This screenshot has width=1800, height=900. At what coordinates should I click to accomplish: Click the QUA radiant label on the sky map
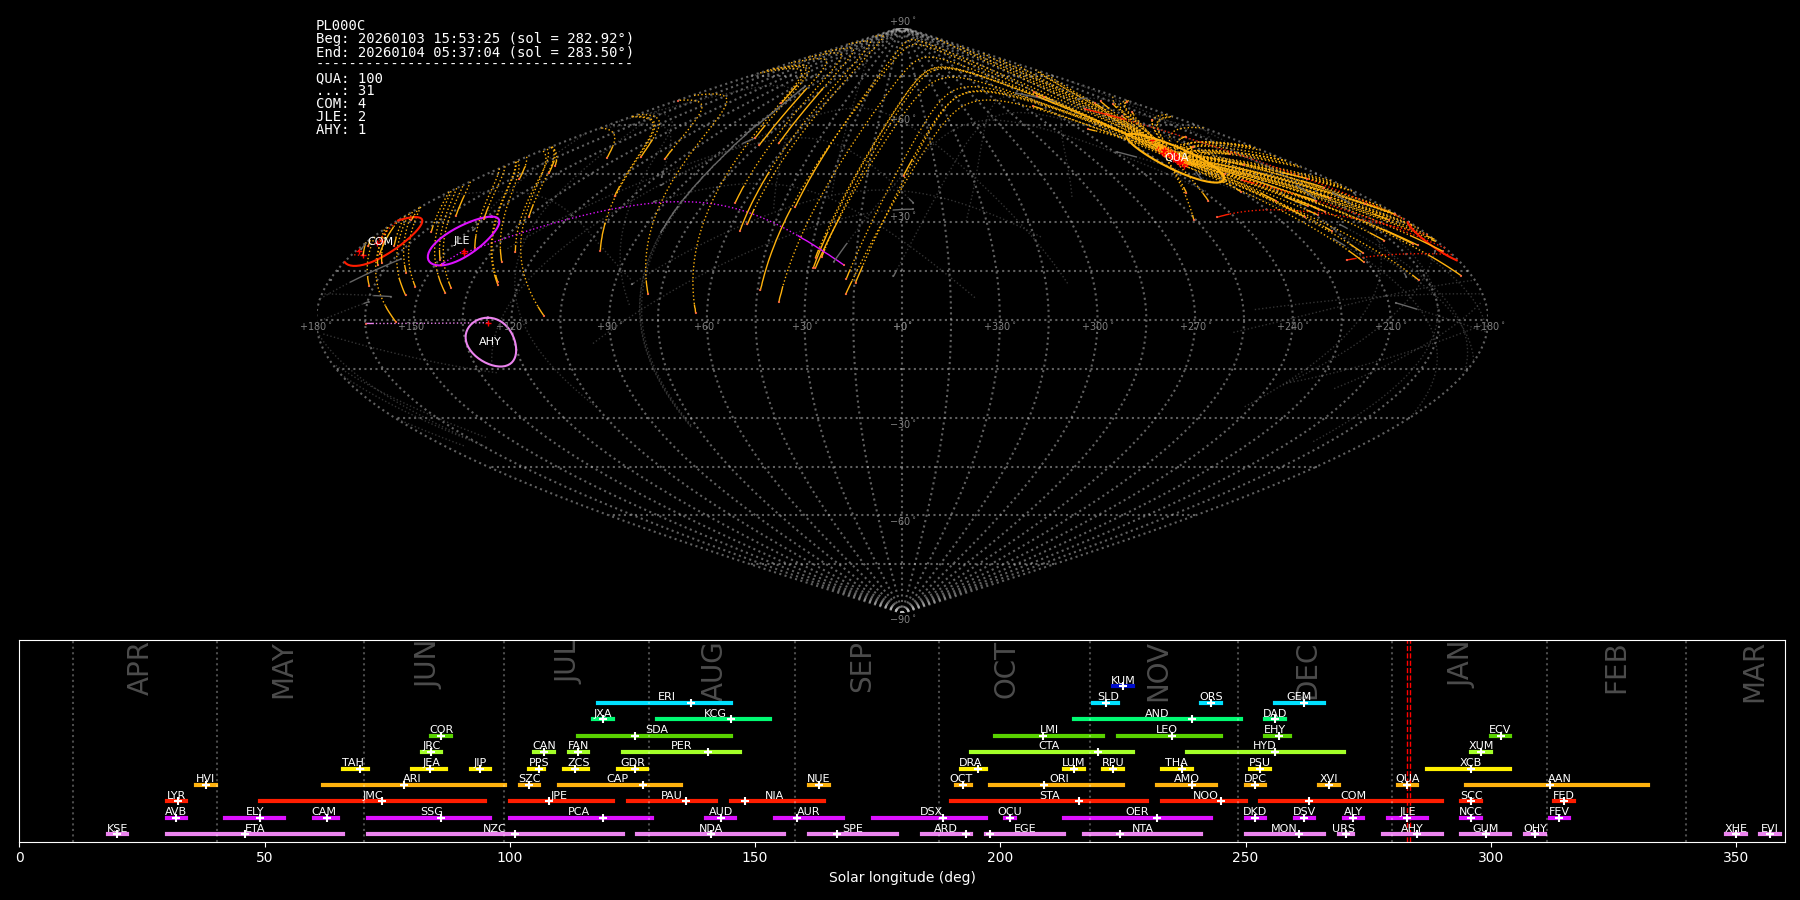[1176, 157]
